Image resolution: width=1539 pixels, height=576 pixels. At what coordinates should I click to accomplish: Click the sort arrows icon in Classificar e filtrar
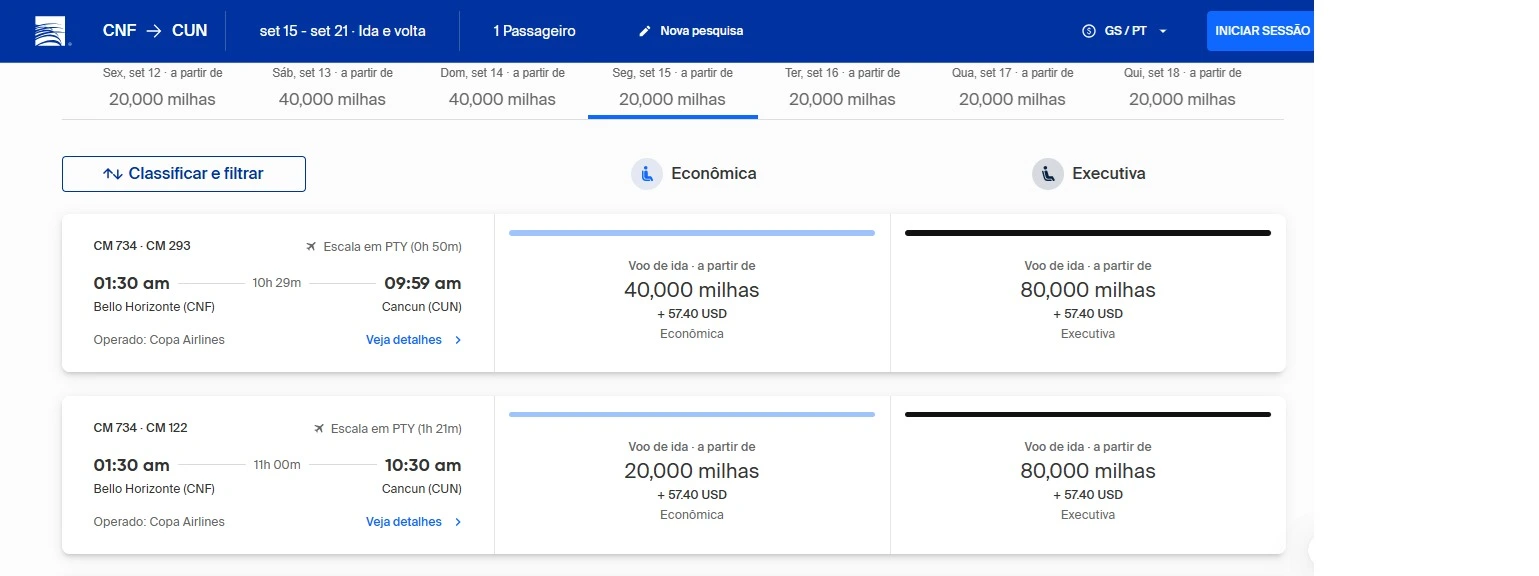[113, 174]
